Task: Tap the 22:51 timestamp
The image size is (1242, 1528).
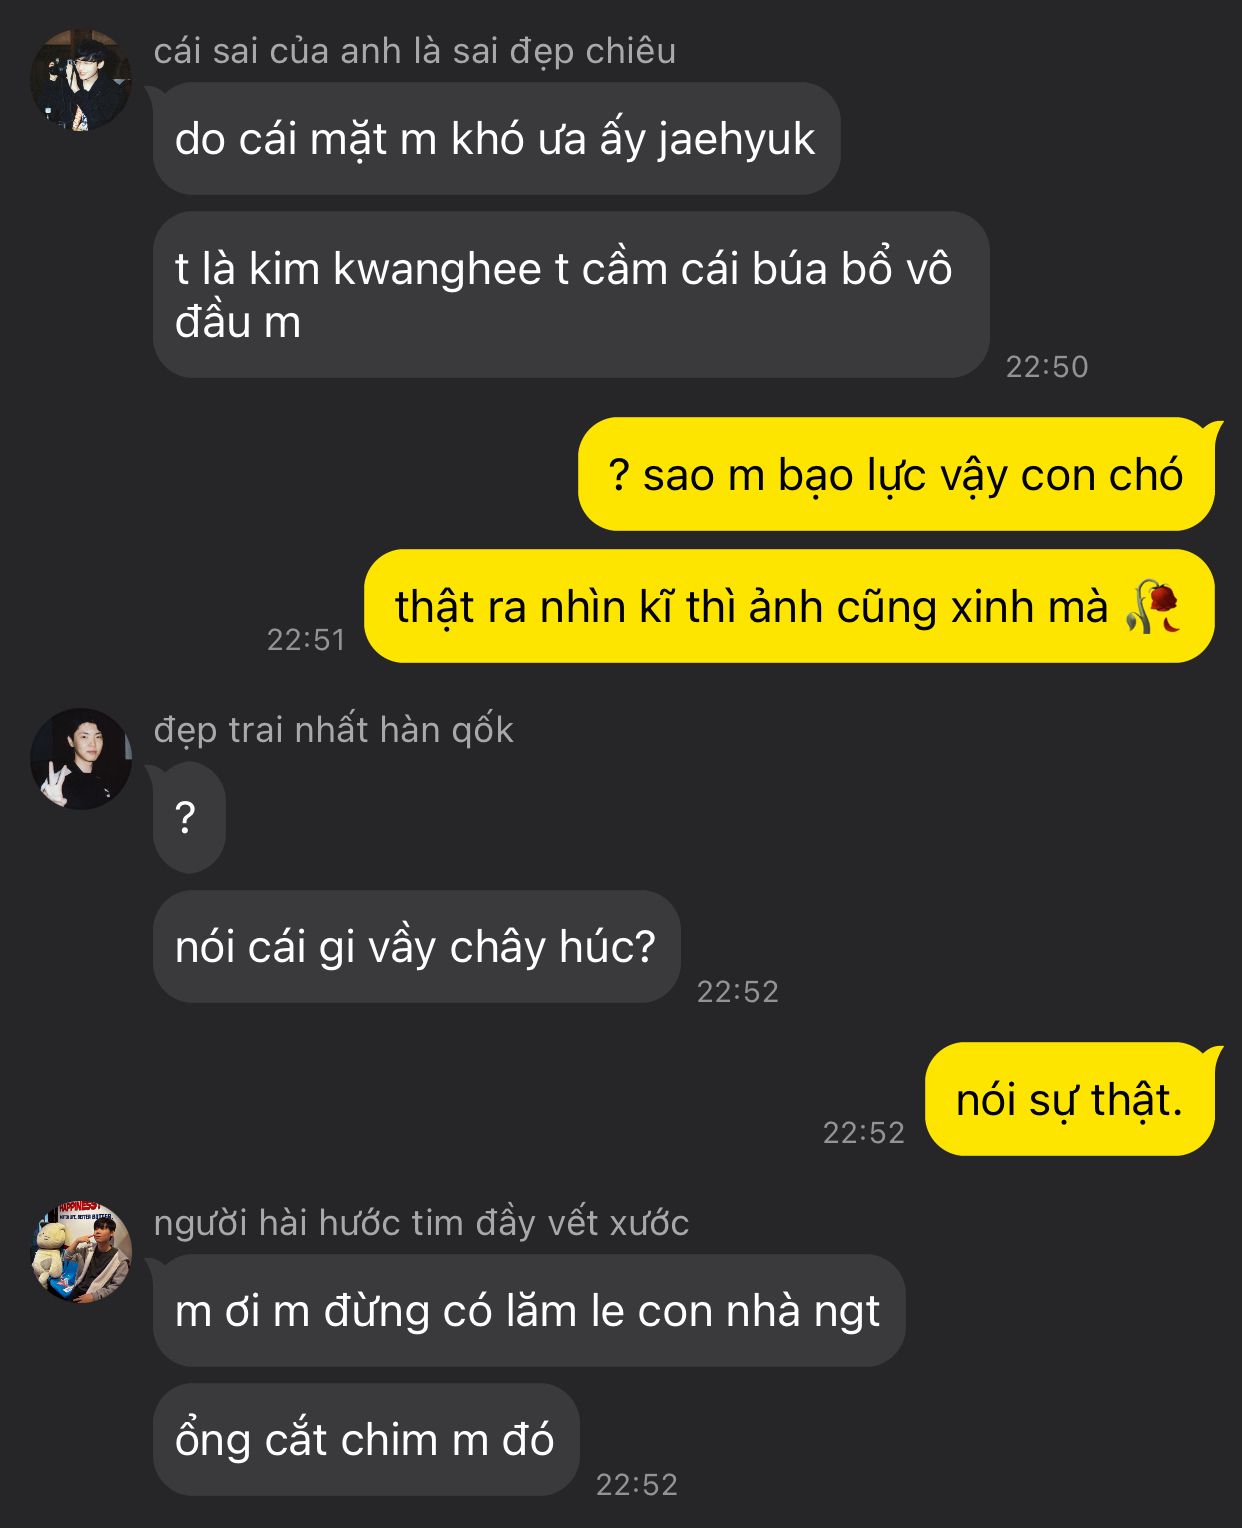Action: pyautogui.click(x=306, y=639)
